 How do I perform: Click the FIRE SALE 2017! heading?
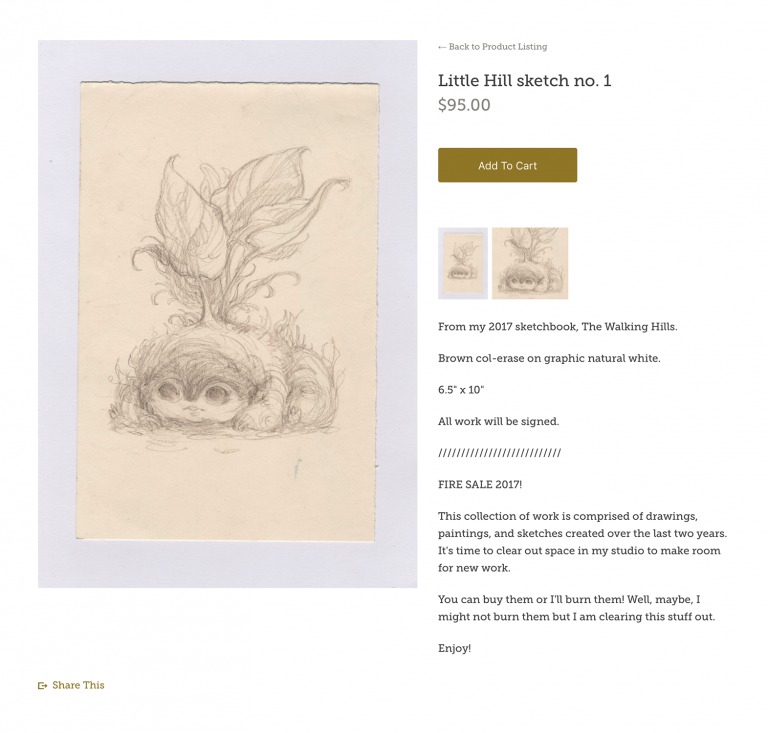[x=480, y=485]
